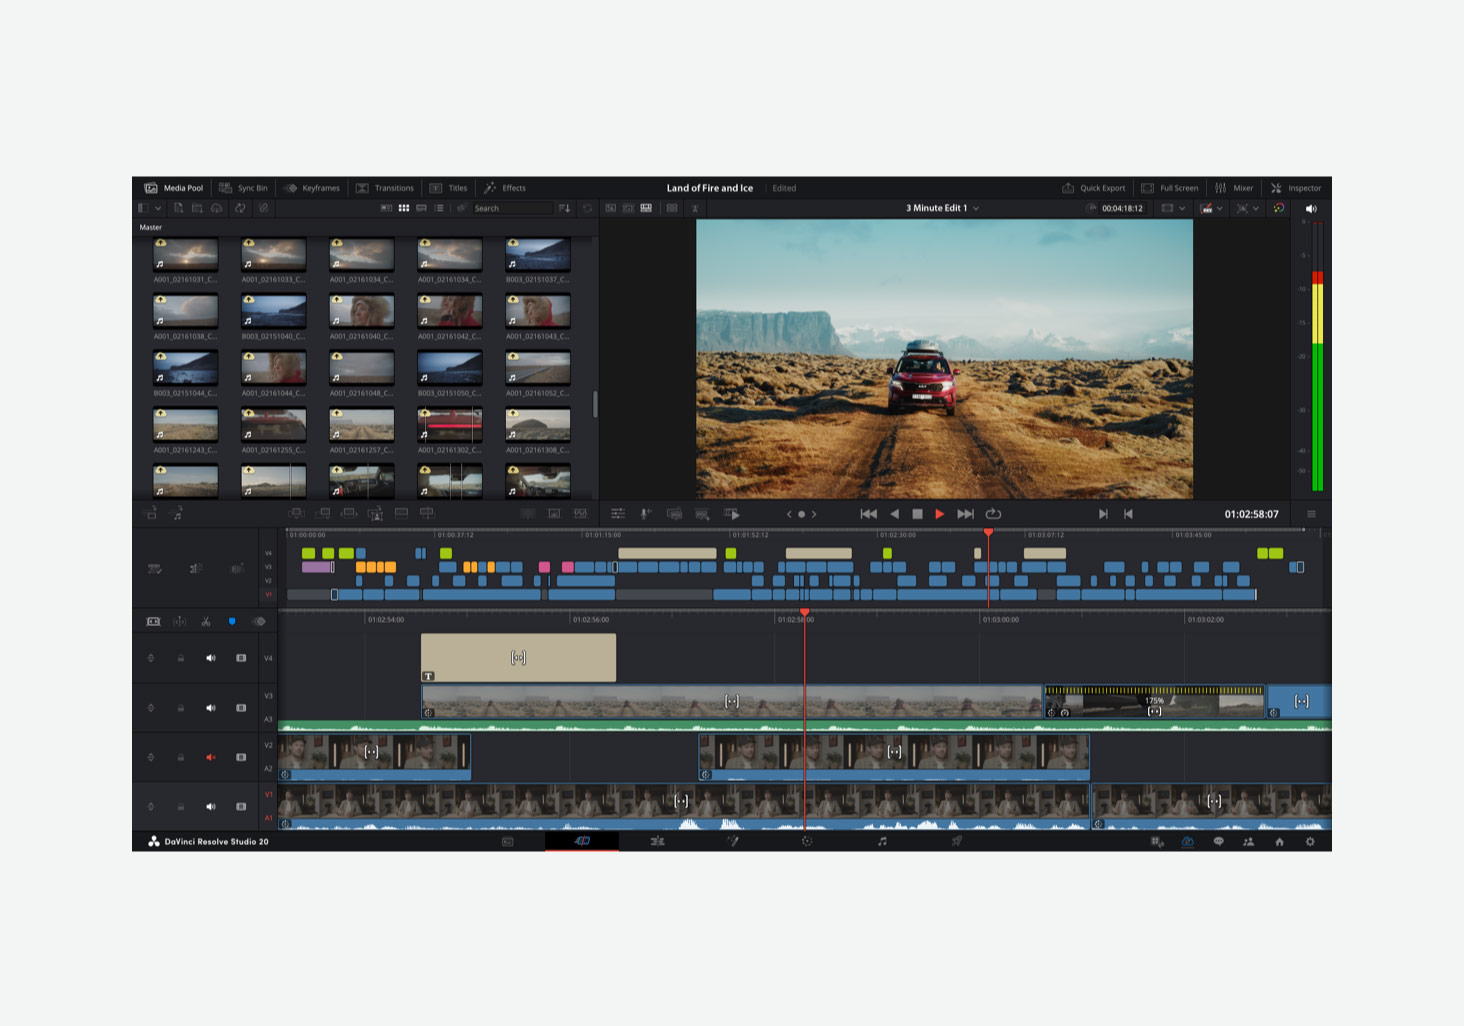1464x1026 pixels.
Task: Expand the media pool sidebar layout dropdown
Action: click(158, 208)
